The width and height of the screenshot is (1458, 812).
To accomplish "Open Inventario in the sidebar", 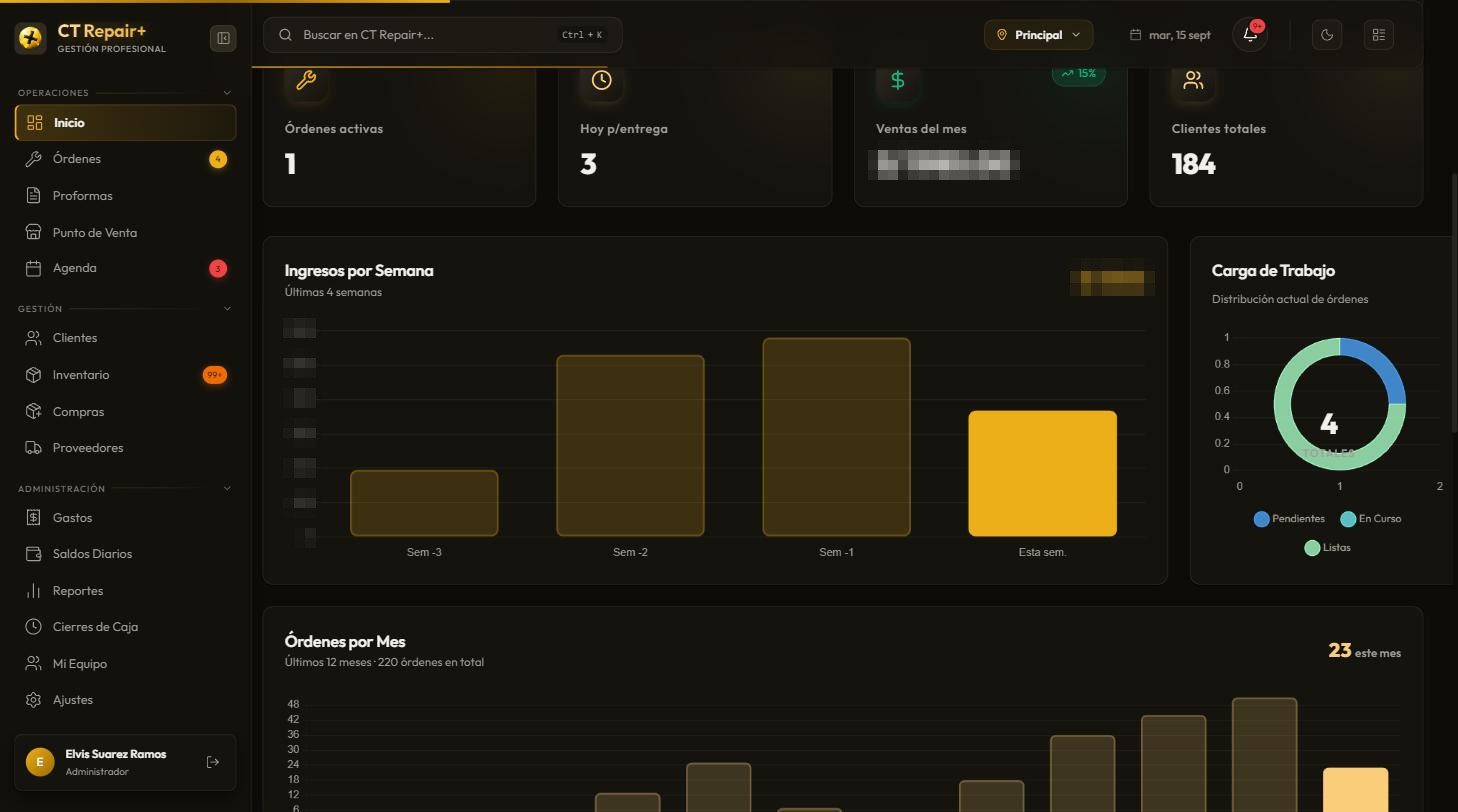I will (126, 375).
